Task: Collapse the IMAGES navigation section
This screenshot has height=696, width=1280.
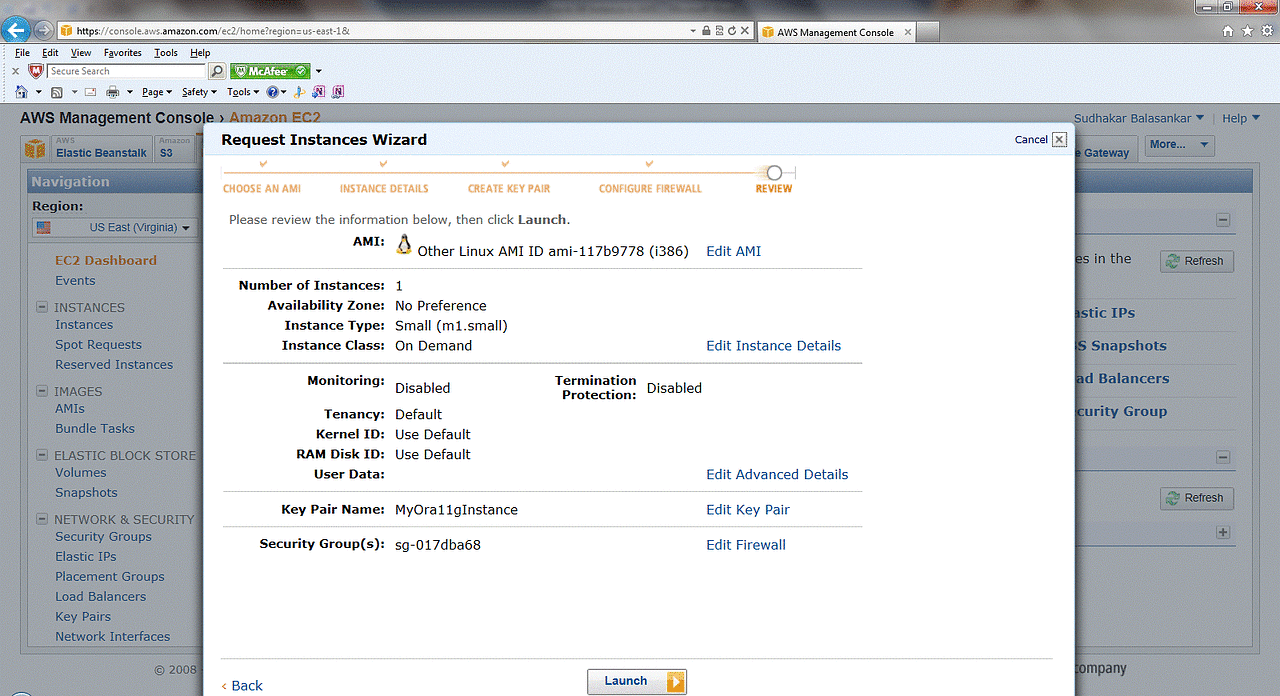Action: click(x=42, y=391)
